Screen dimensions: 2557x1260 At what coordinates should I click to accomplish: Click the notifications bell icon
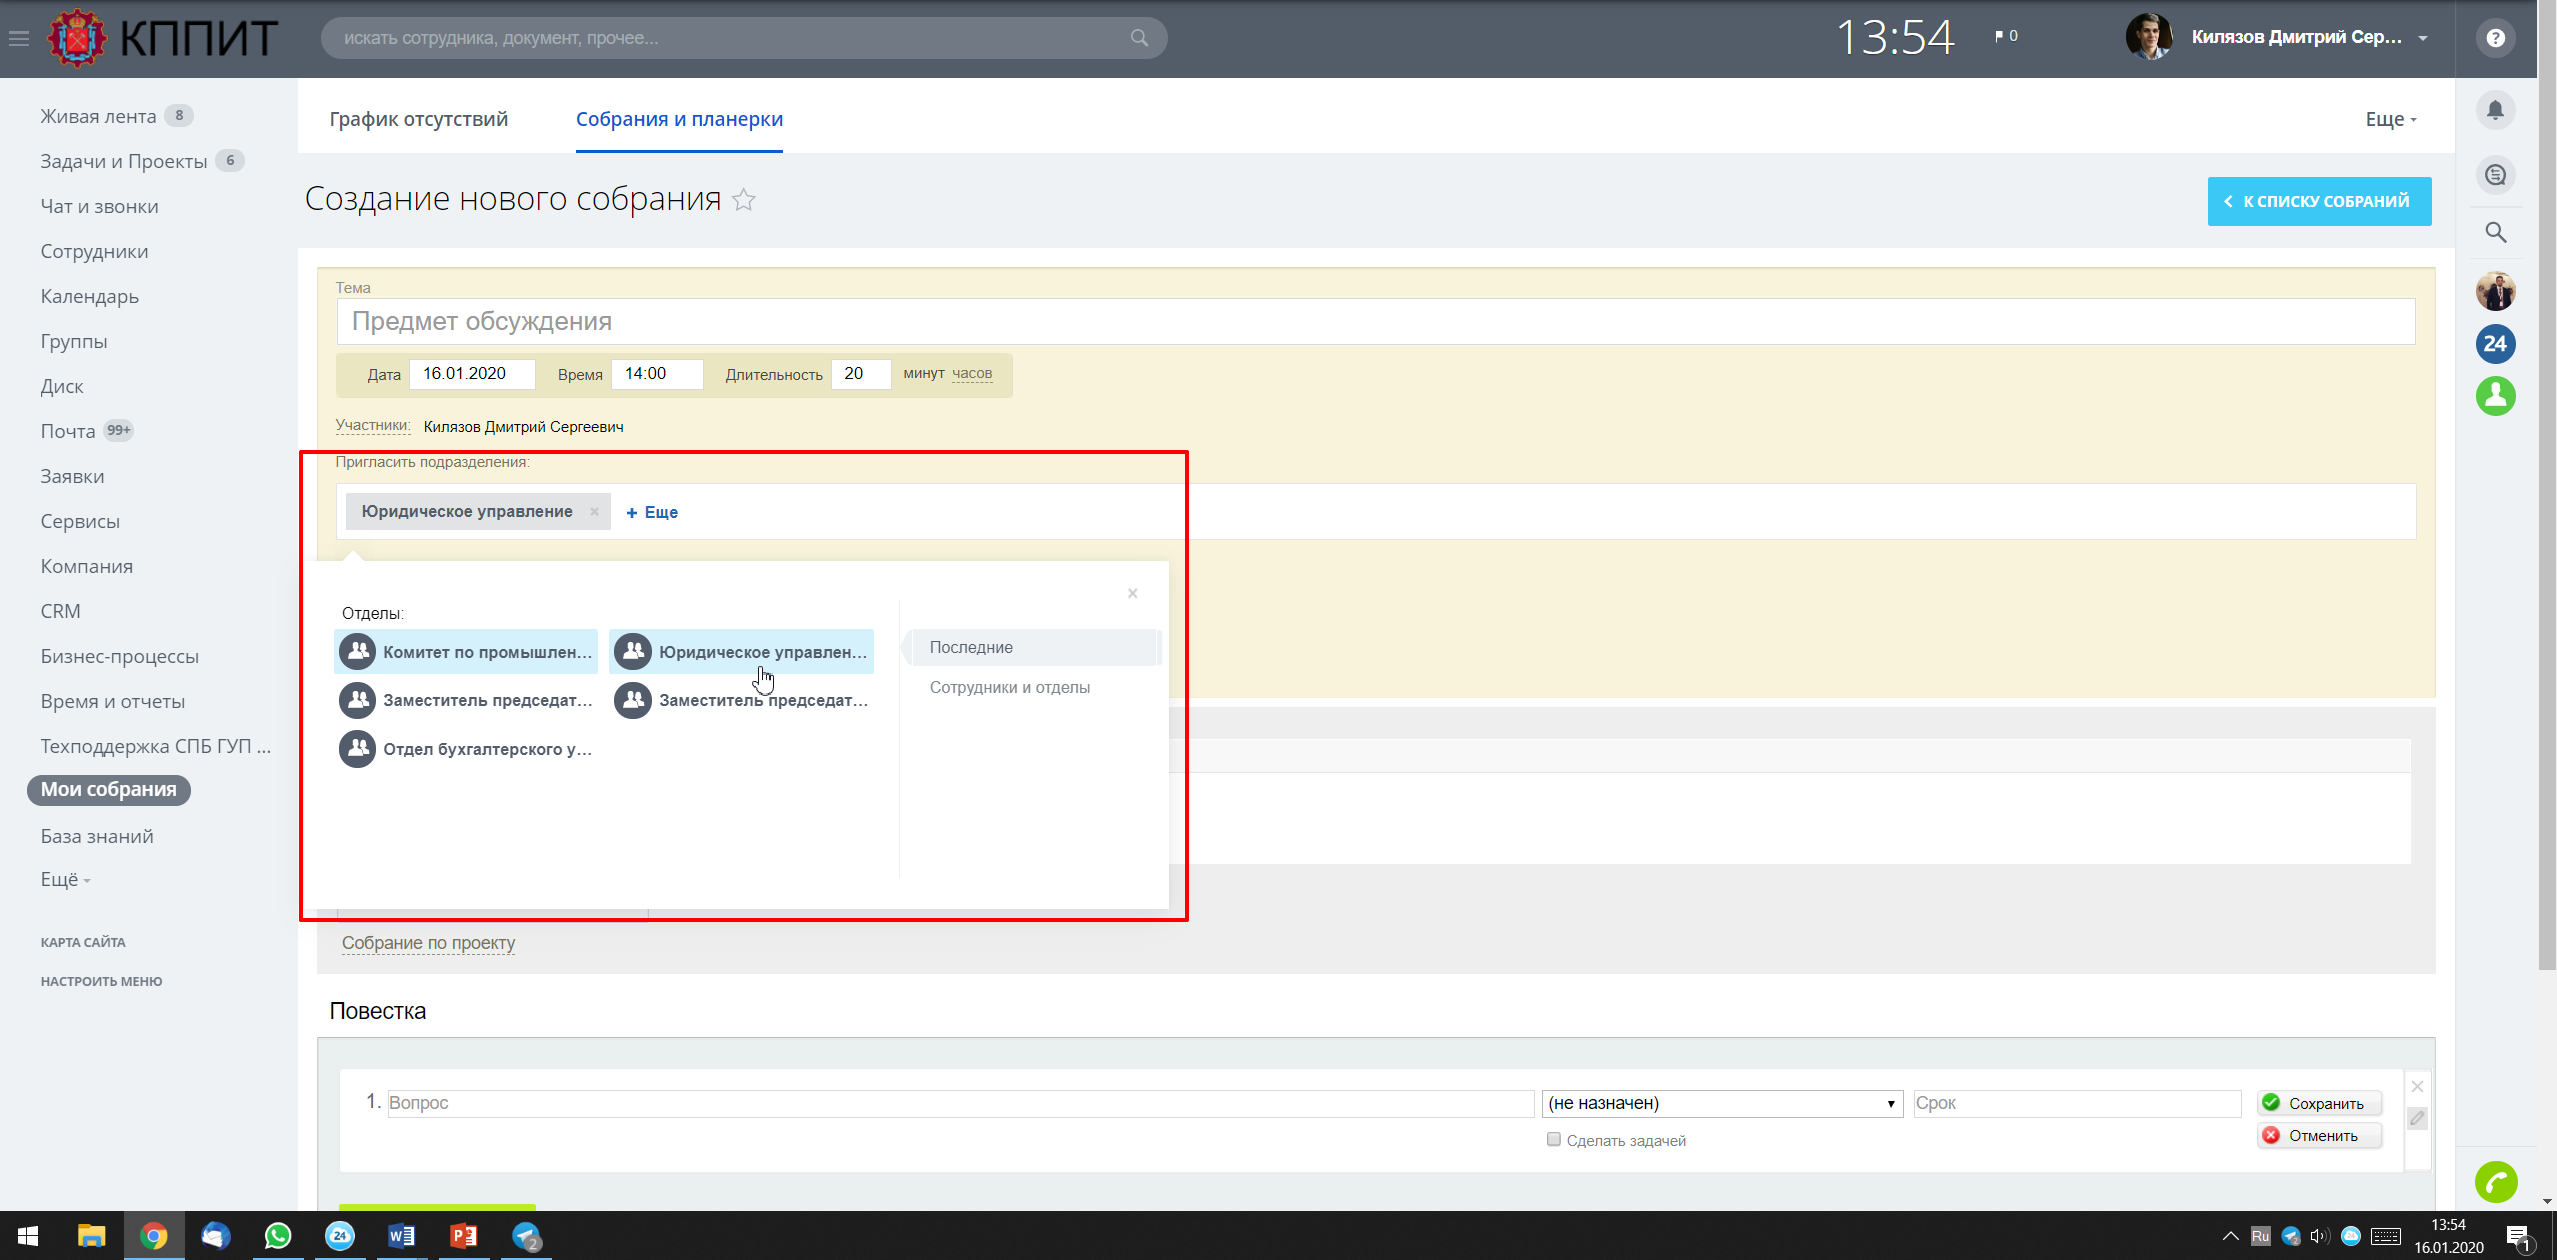(x=2495, y=110)
